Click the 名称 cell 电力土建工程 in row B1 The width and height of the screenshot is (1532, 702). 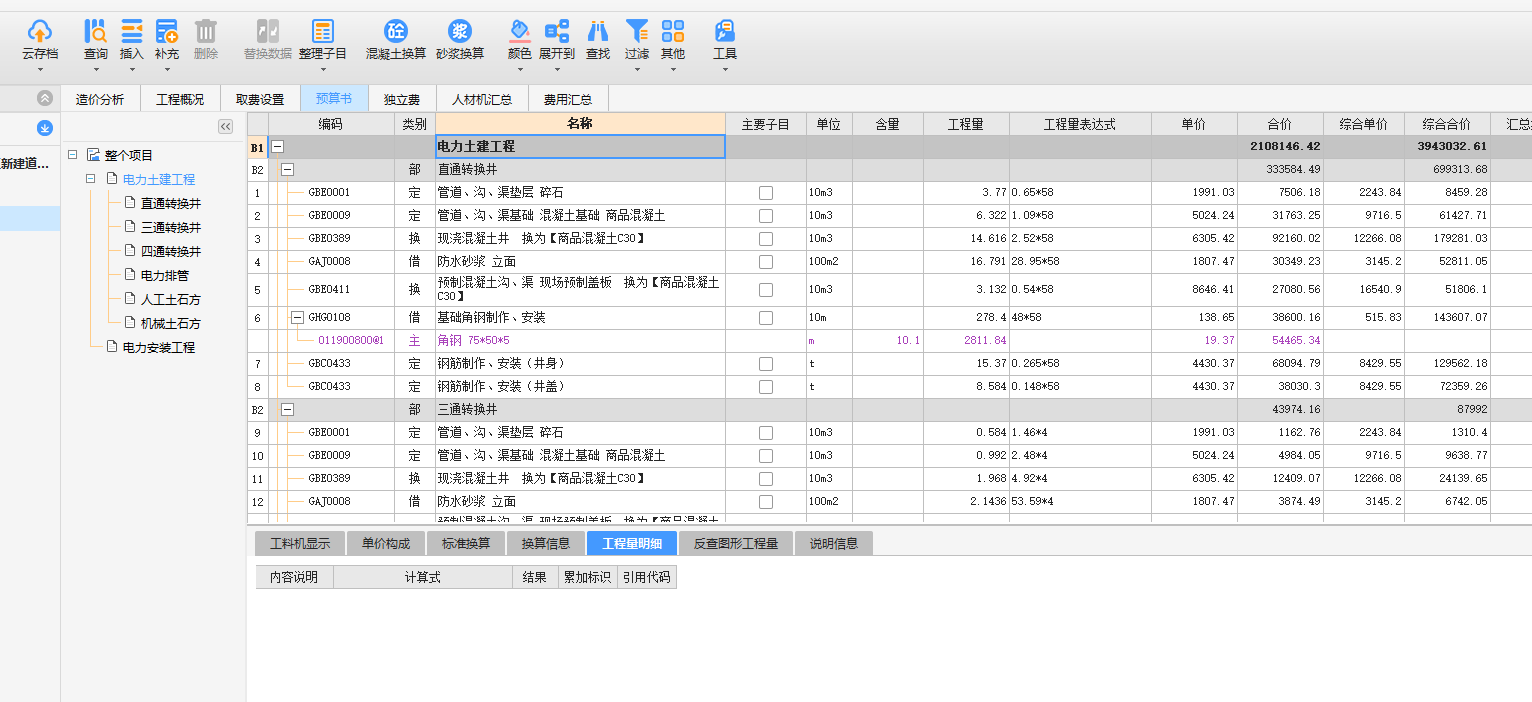point(580,146)
